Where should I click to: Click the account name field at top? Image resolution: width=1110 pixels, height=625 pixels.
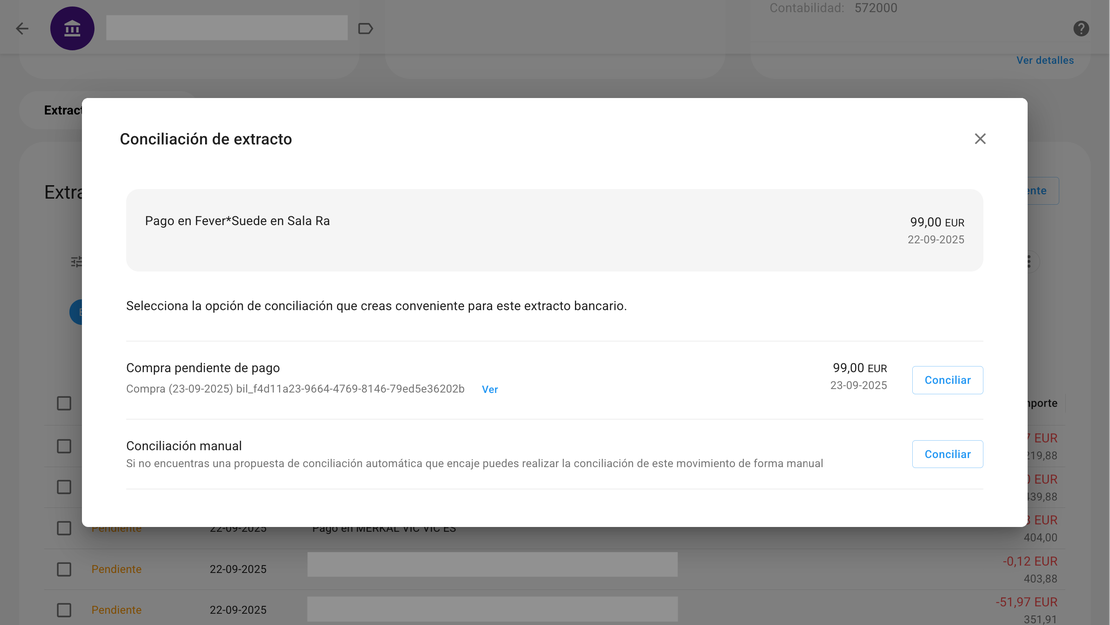pyautogui.click(x=227, y=28)
